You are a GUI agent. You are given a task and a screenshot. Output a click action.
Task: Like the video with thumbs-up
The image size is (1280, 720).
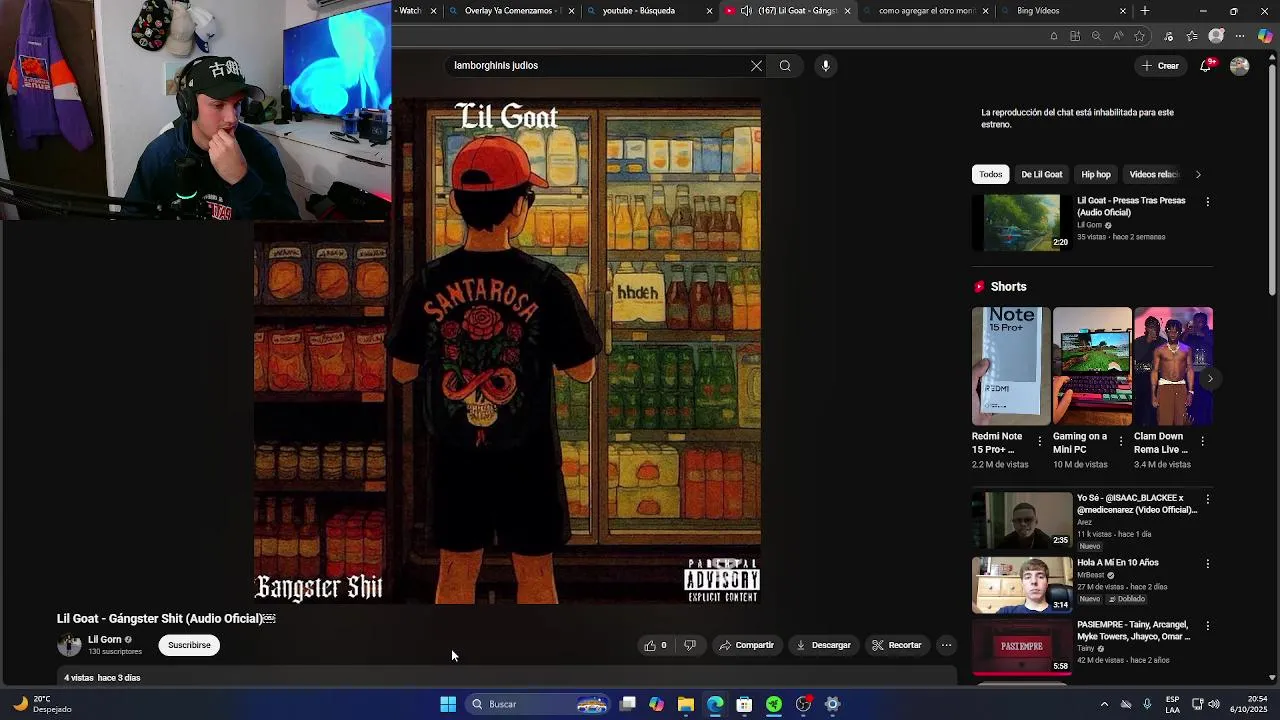tap(656, 645)
